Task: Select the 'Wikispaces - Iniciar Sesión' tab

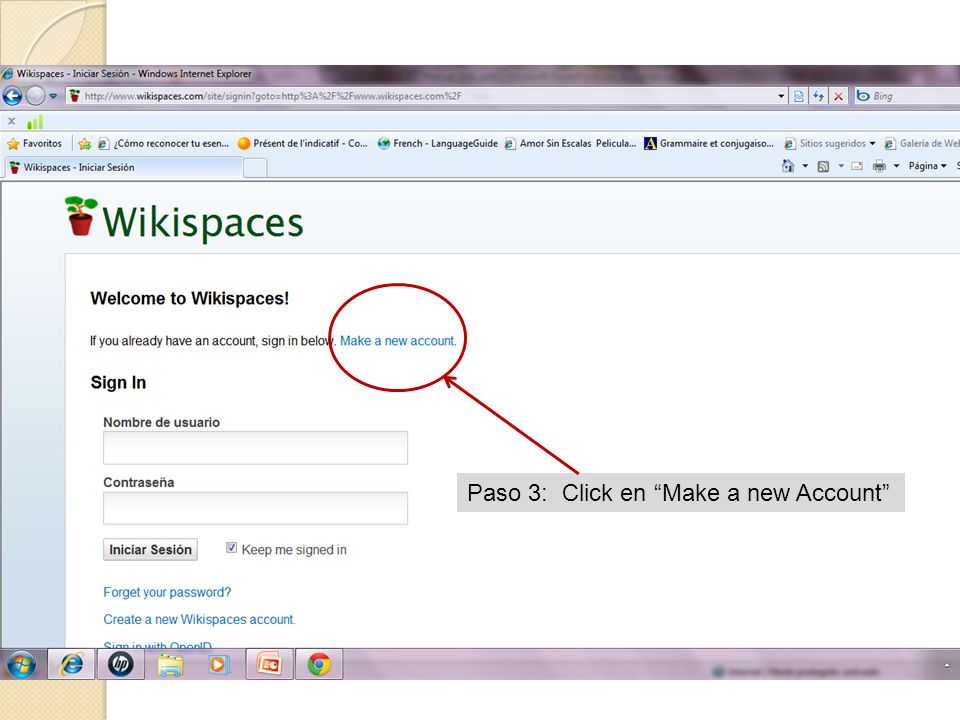Action: pyautogui.click(x=124, y=167)
